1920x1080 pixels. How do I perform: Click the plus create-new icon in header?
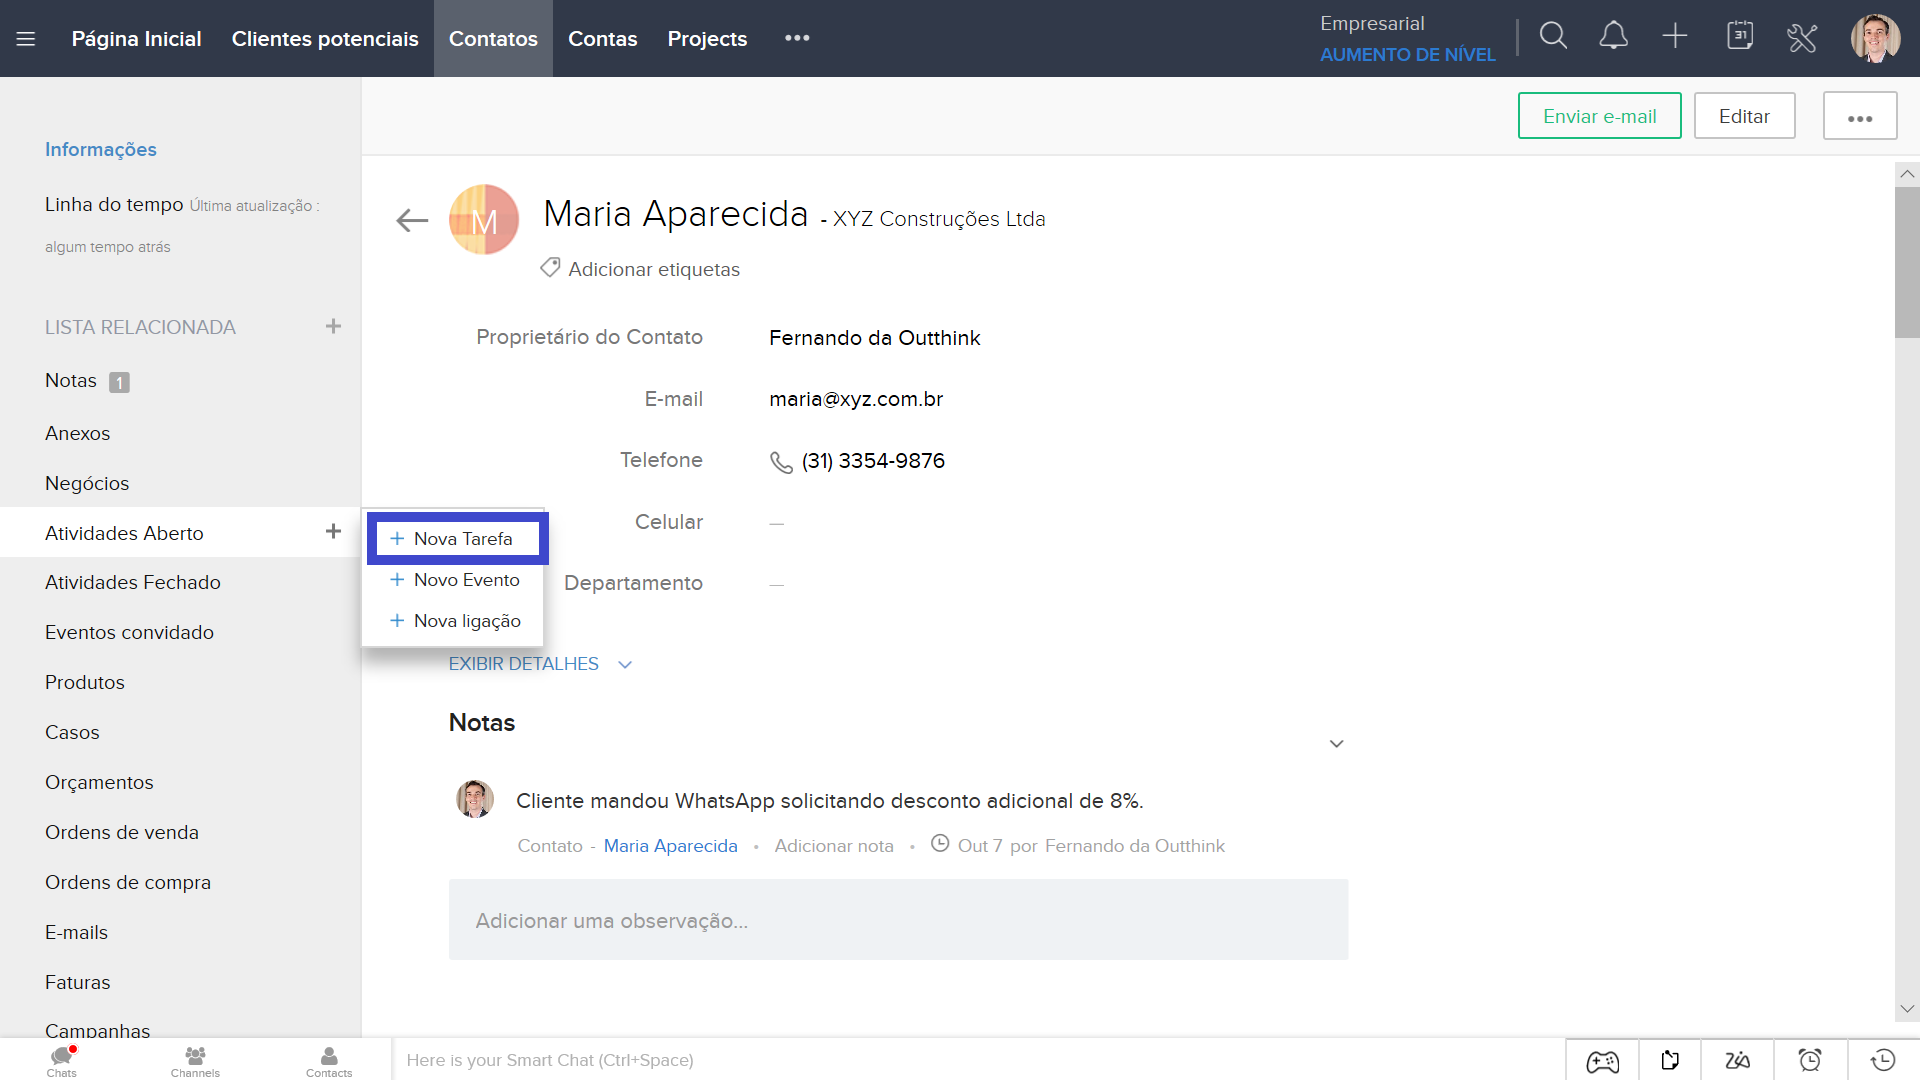point(1675,37)
